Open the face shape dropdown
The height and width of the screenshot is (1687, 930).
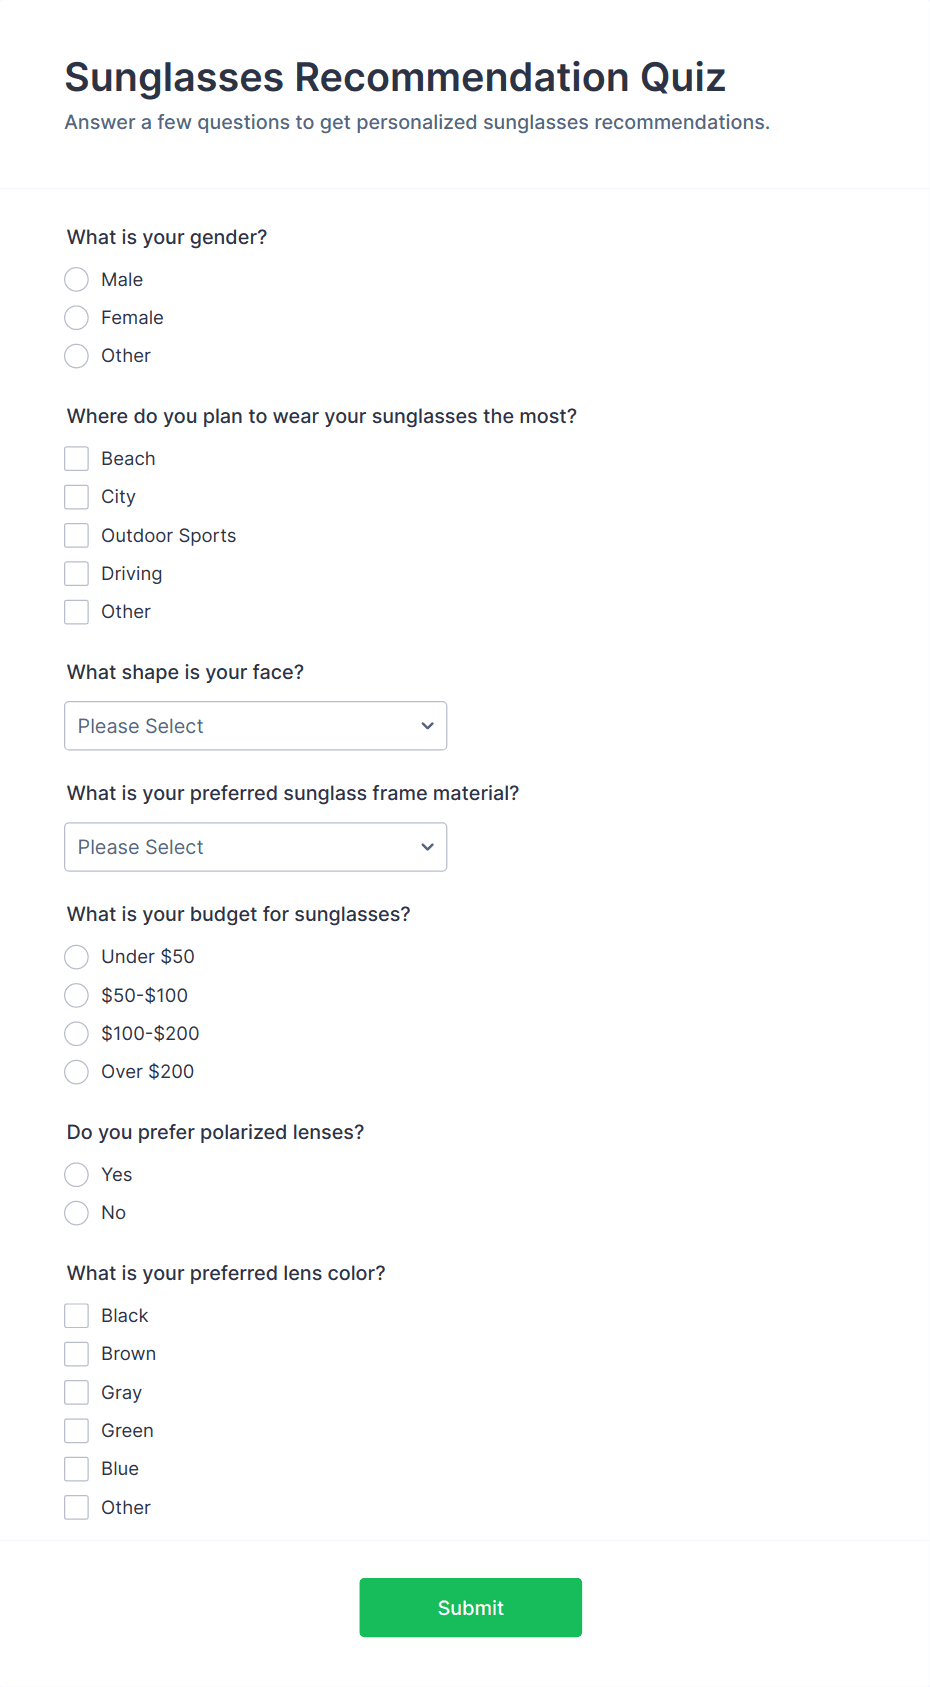click(255, 726)
